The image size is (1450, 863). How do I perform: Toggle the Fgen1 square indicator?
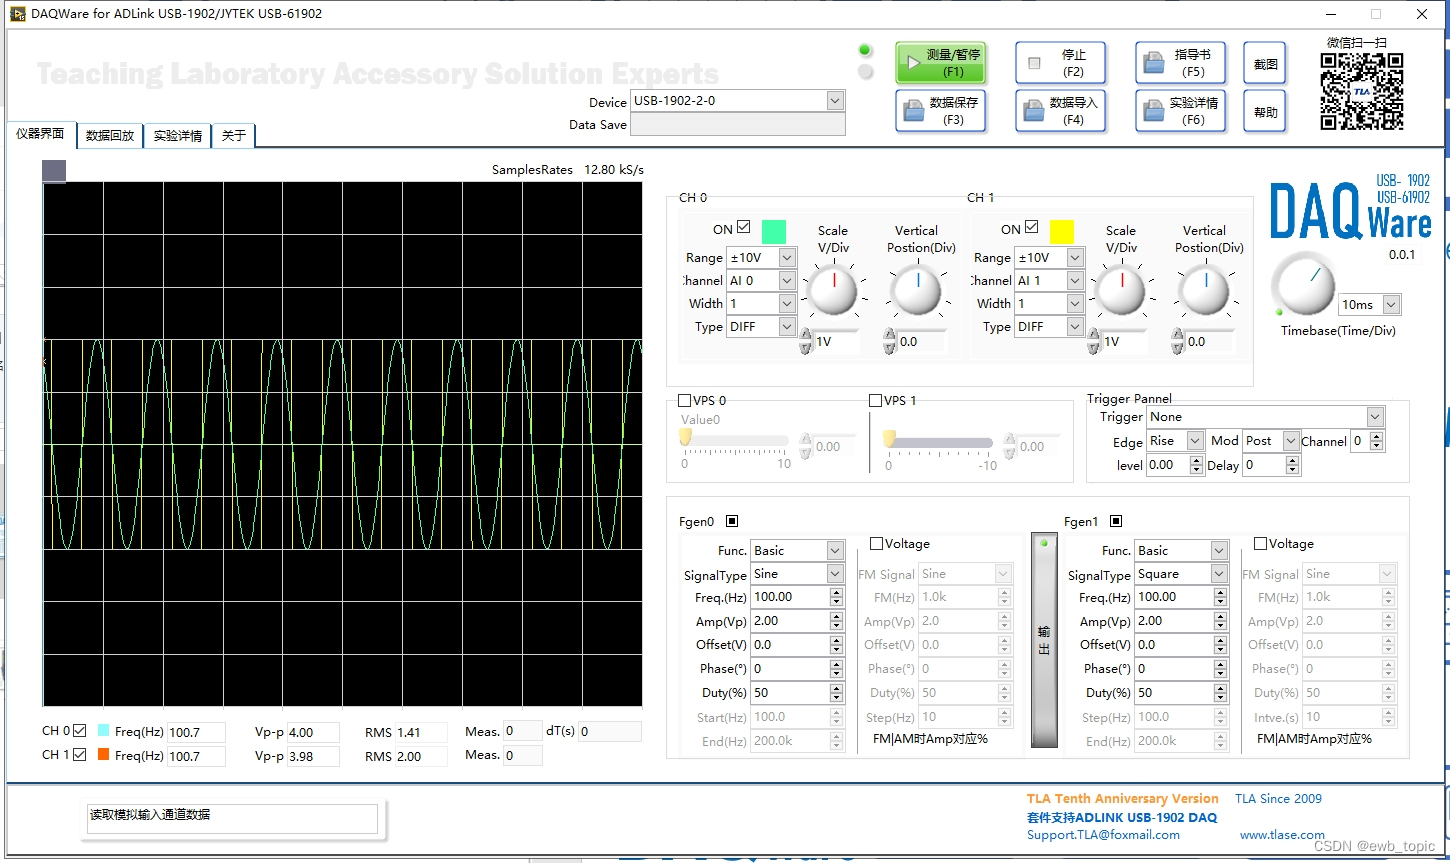tap(1116, 521)
